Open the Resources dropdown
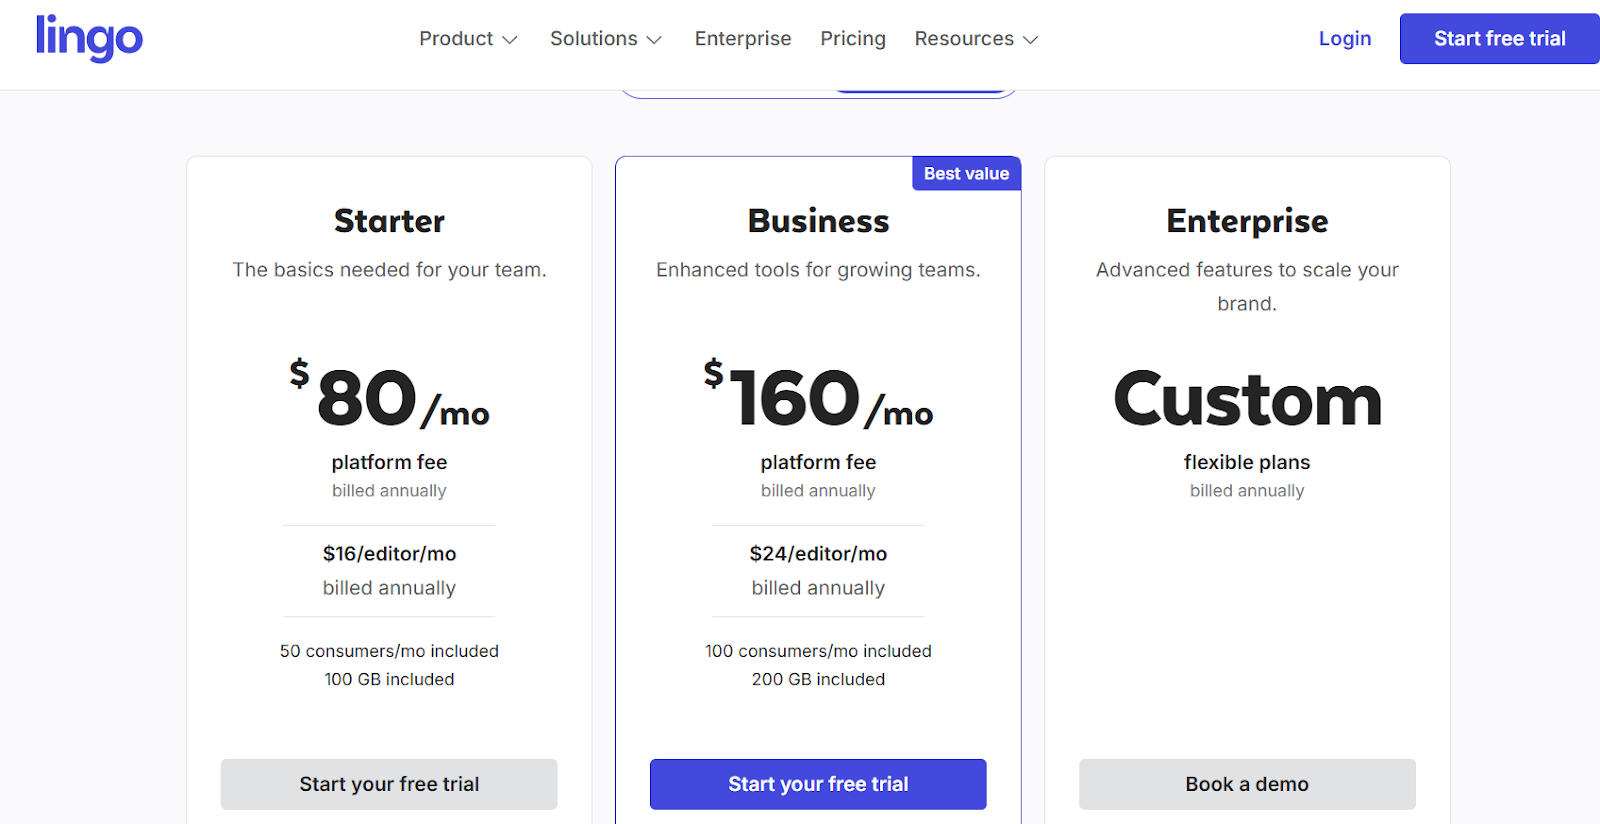The image size is (1600, 824). point(975,38)
